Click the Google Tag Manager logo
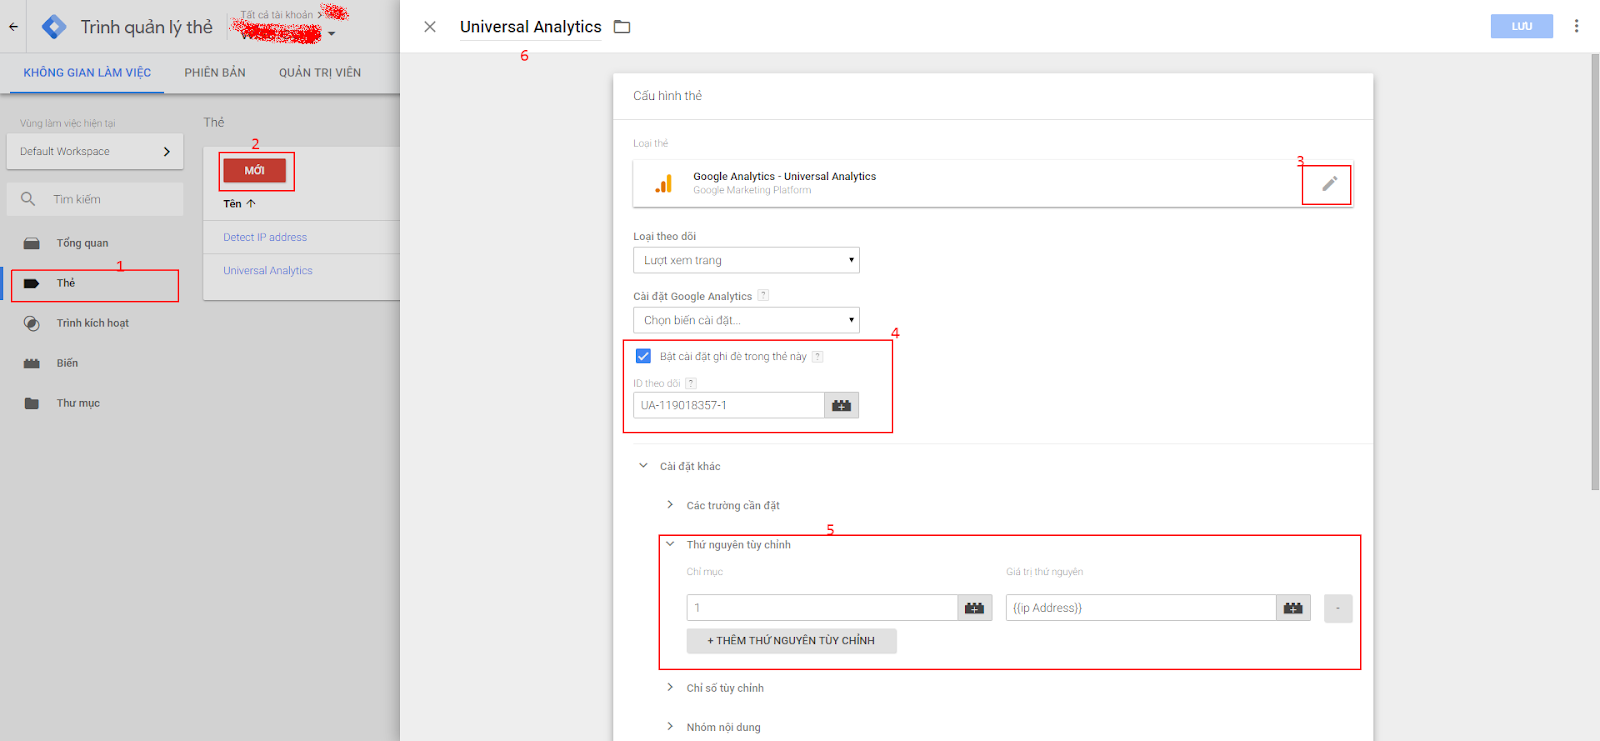This screenshot has height=741, width=1600. 54,27
